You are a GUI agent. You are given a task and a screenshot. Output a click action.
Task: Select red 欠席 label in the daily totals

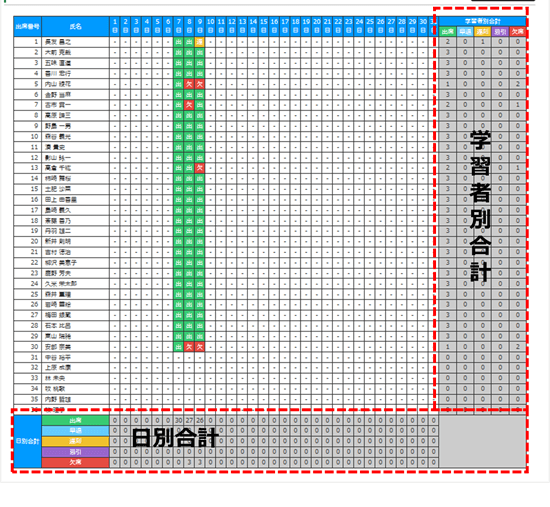[75, 462]
